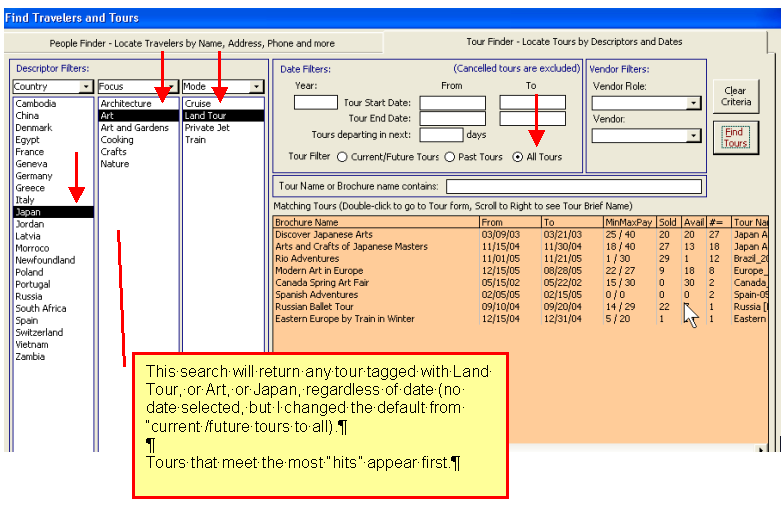Screen dimensions: 781x506
Task: Open the Country descriptor dropdown
Action: 88,87
